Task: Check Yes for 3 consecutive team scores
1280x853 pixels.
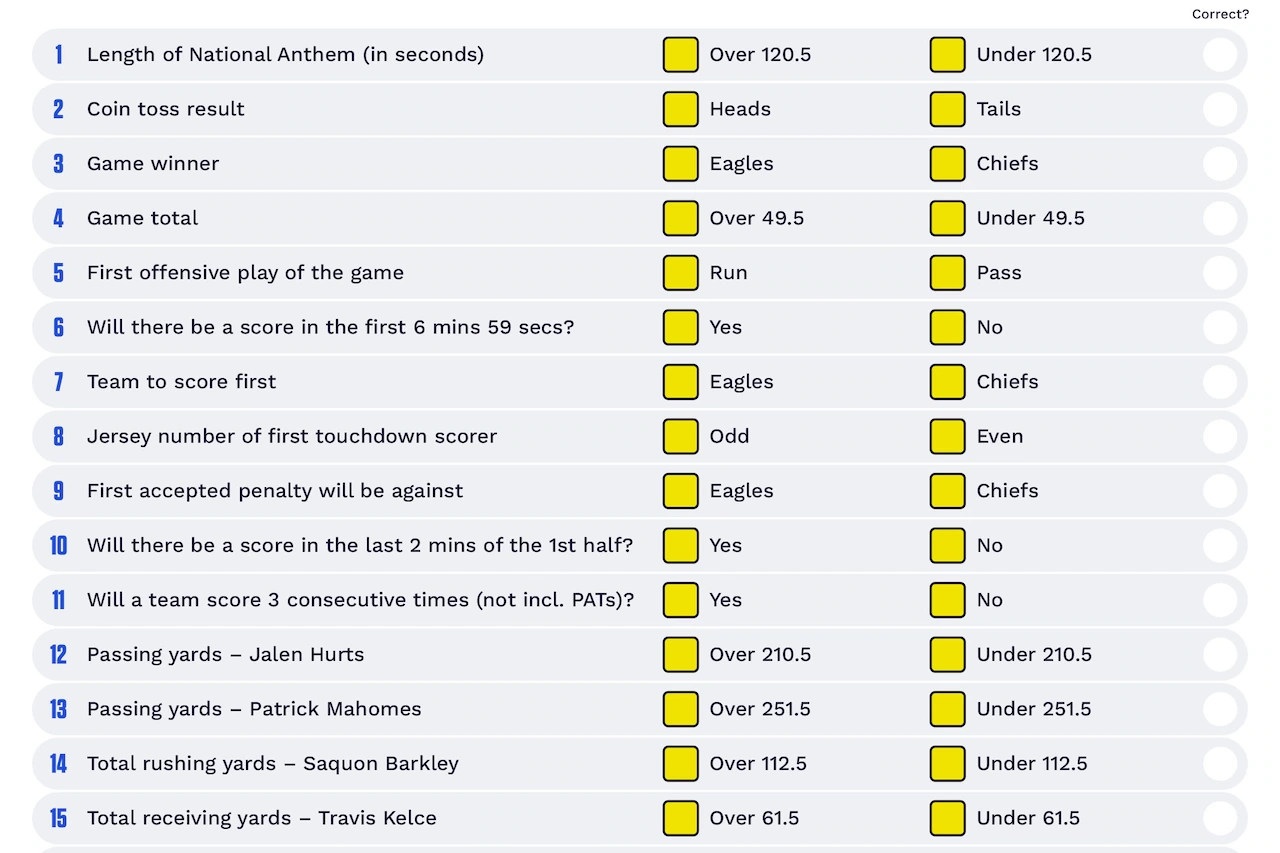Action: pyautogui.click(x=680, y=600)
